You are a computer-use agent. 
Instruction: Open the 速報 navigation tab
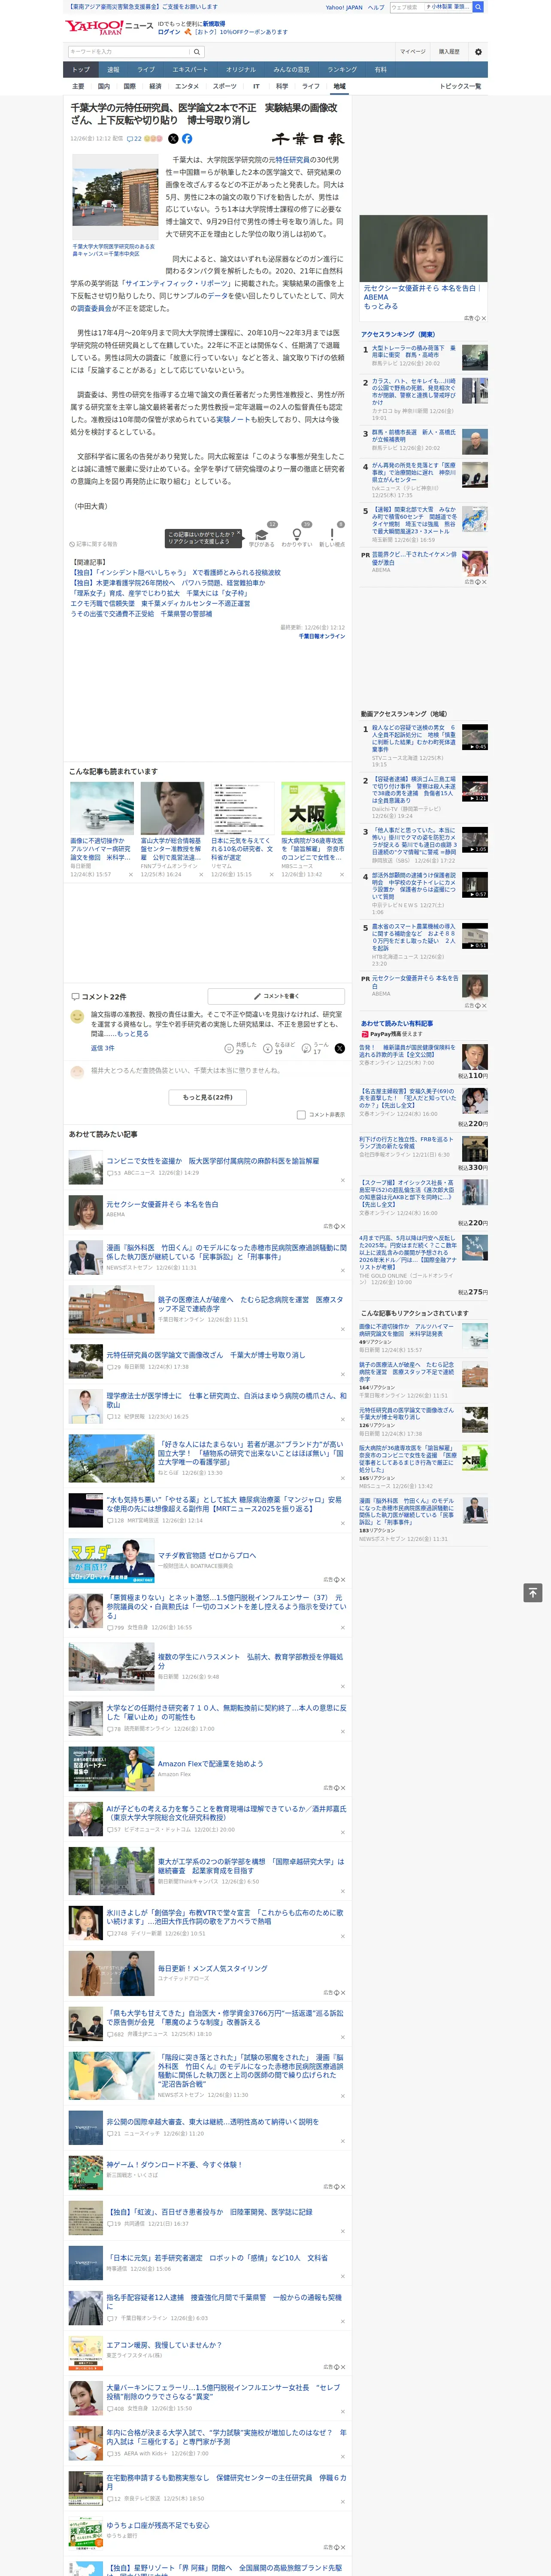[x=113, y=70]
